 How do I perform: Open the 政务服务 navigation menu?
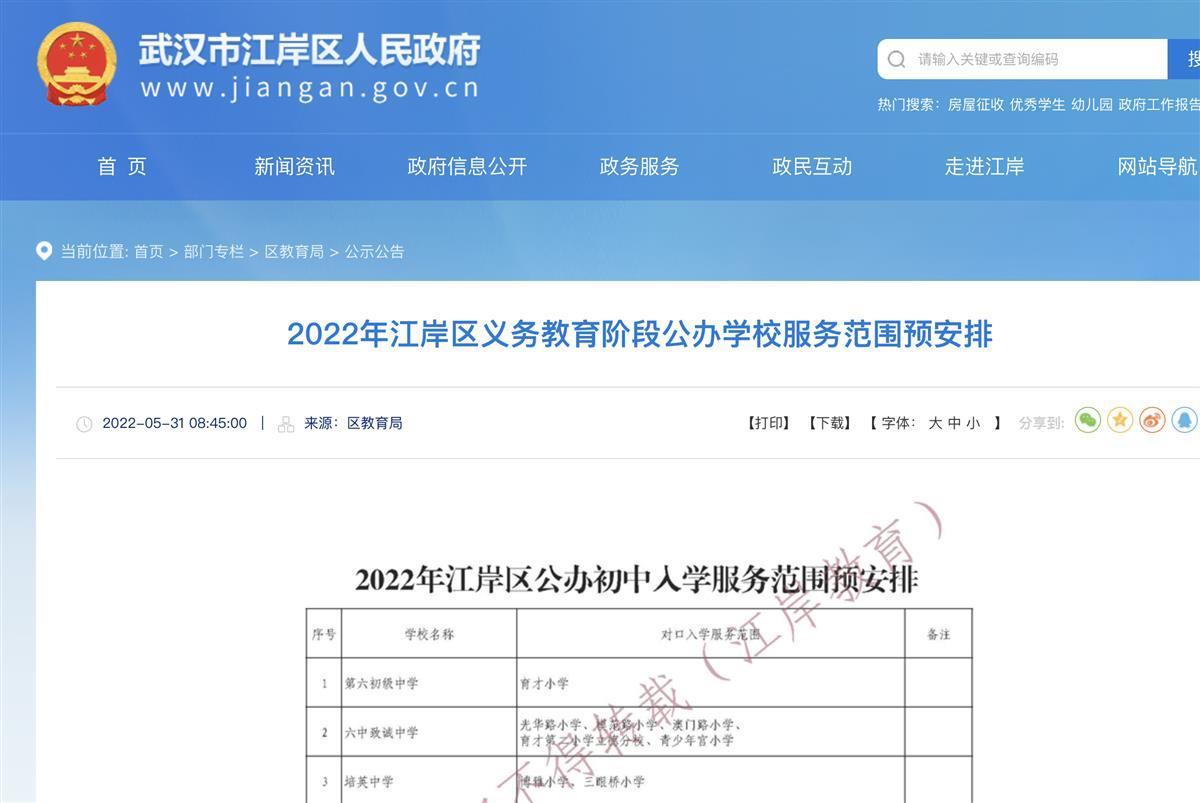(639, 167)
